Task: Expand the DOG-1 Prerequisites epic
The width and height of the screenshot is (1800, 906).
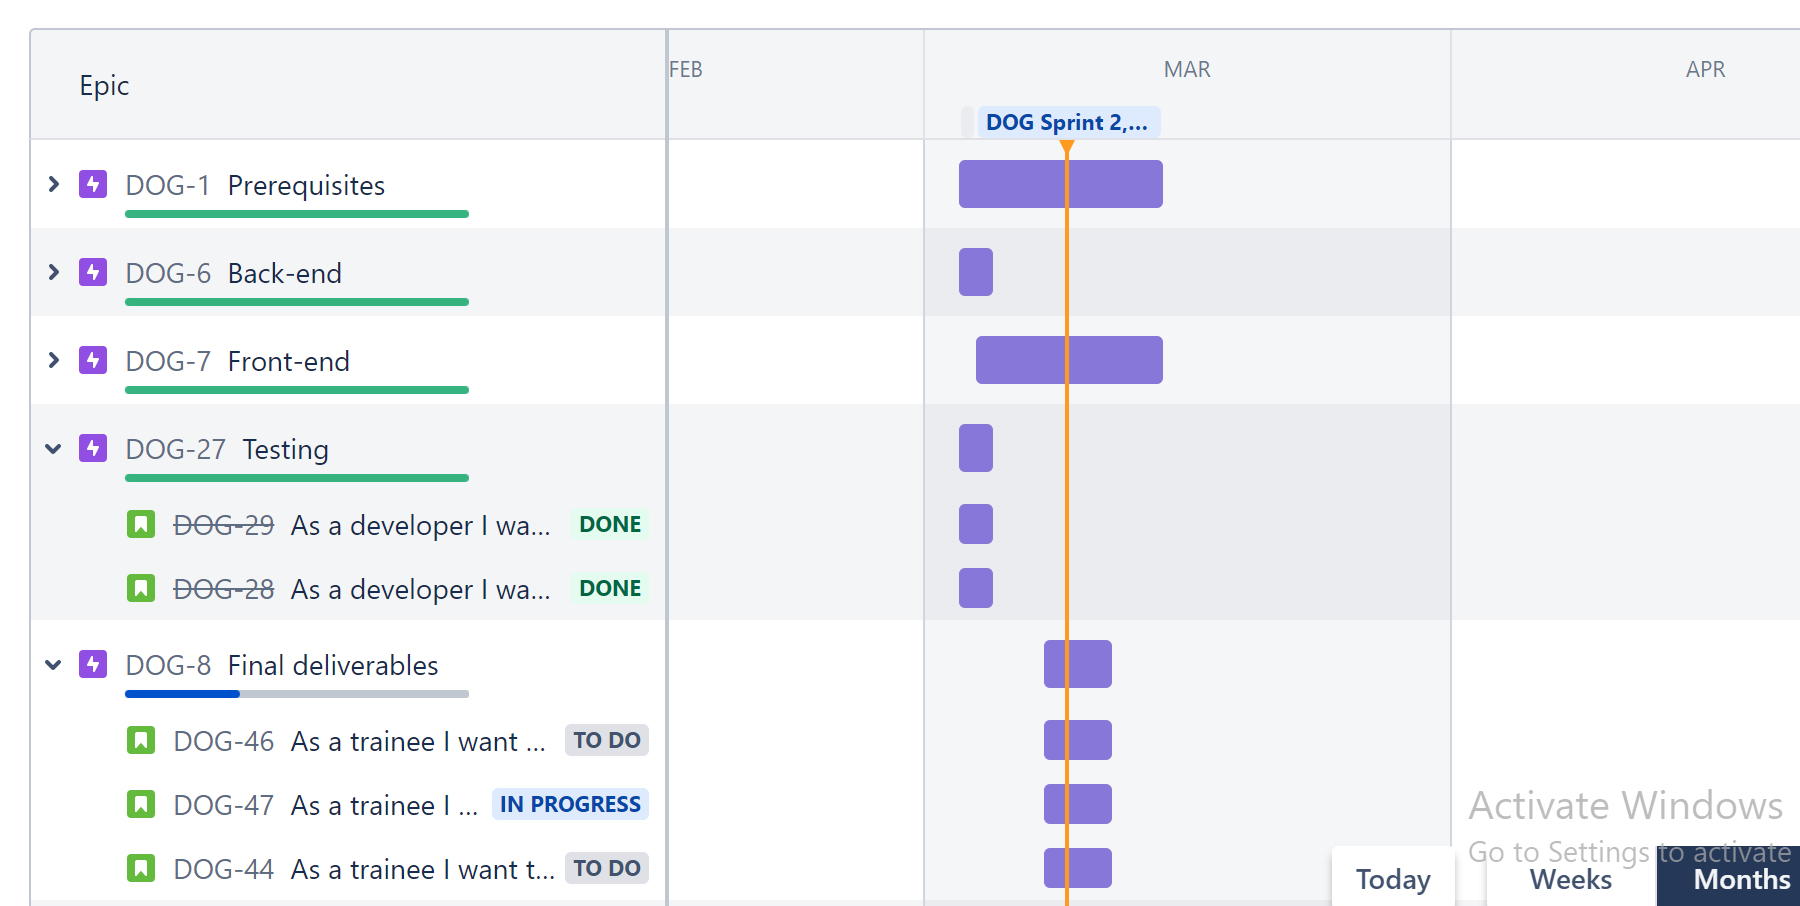Action: [53, 184]
